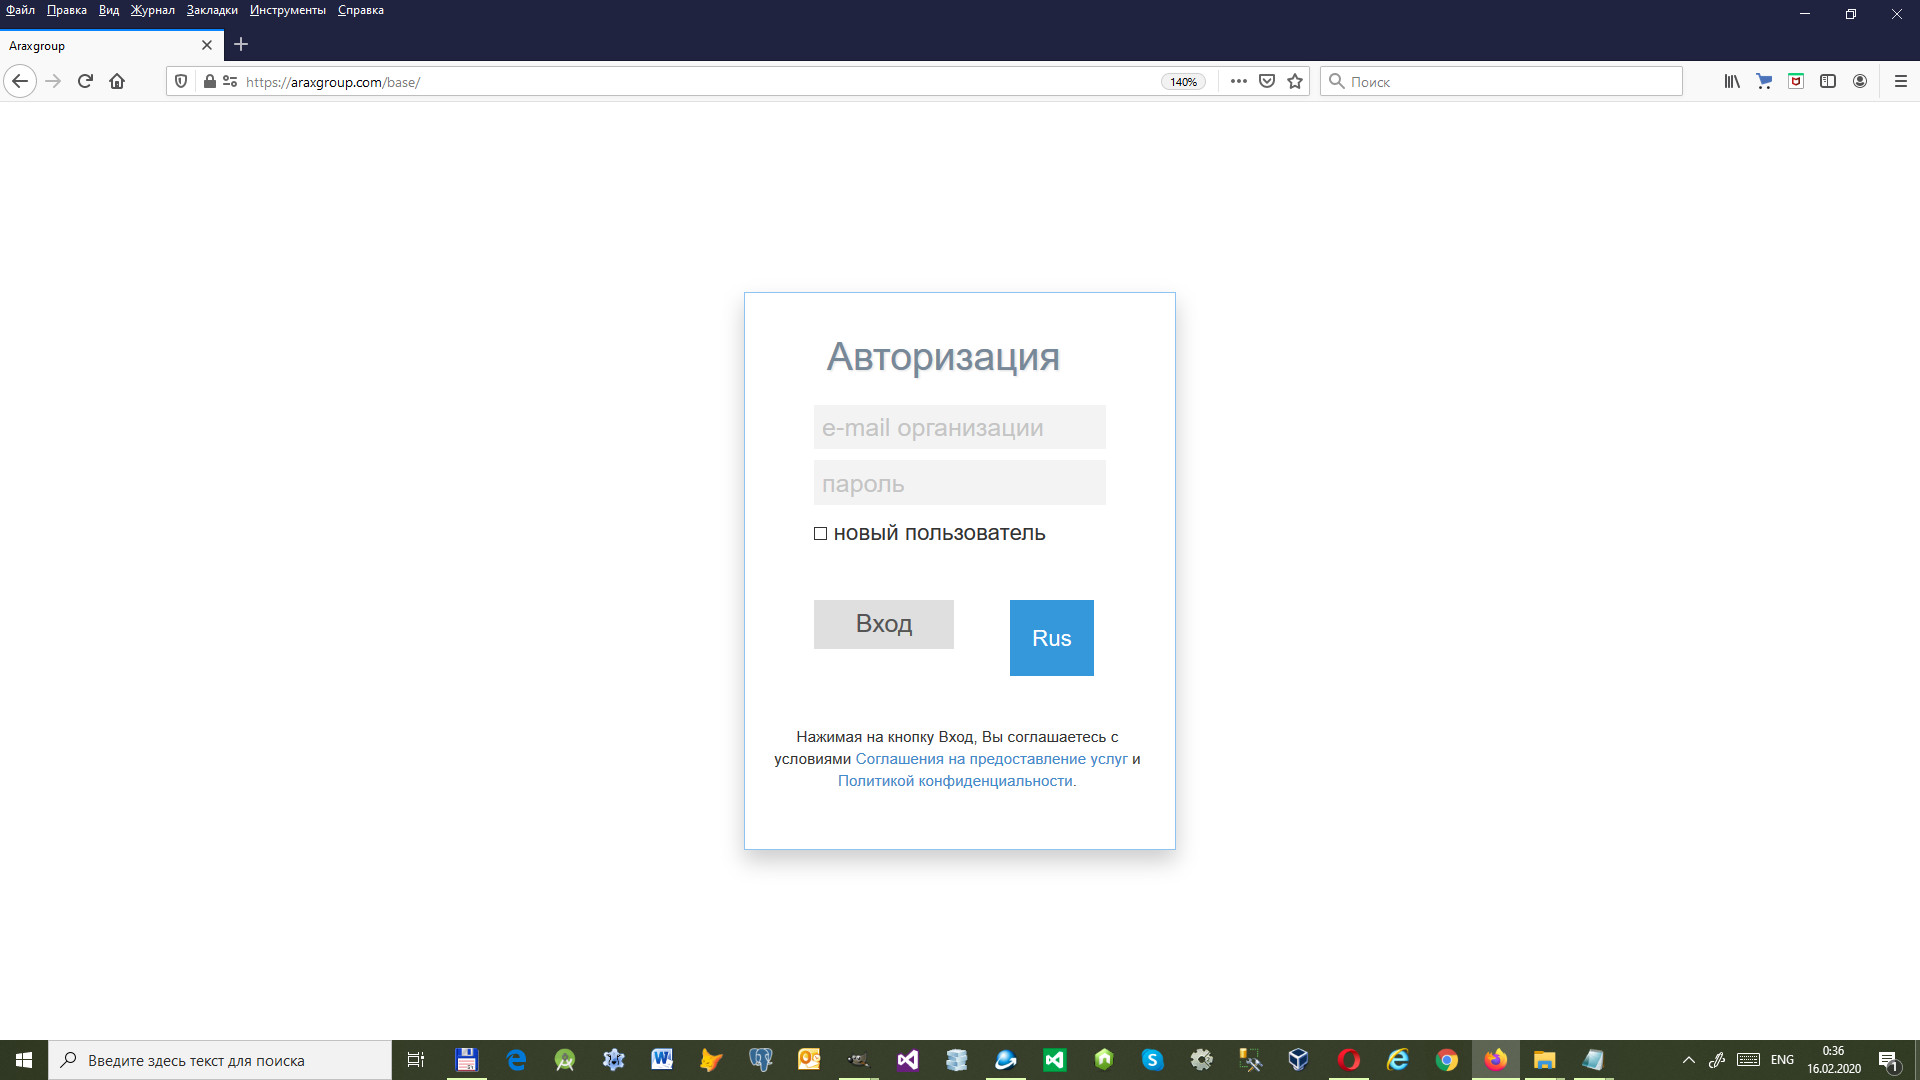Image resolution: width=1920 pixels, height=1080 pixels.
Task: Switch language with Rus button
Action: point(1051,638)
